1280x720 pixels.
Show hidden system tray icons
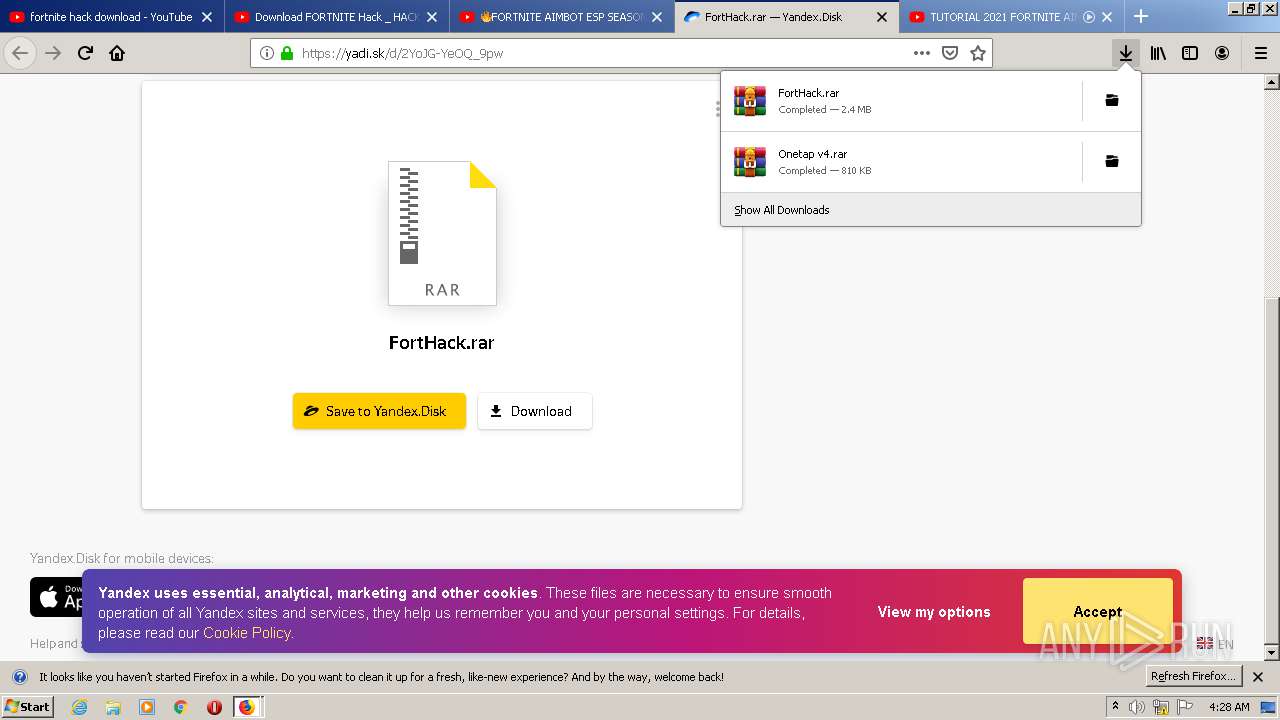pyautogui.click(x=1115, y=706)
